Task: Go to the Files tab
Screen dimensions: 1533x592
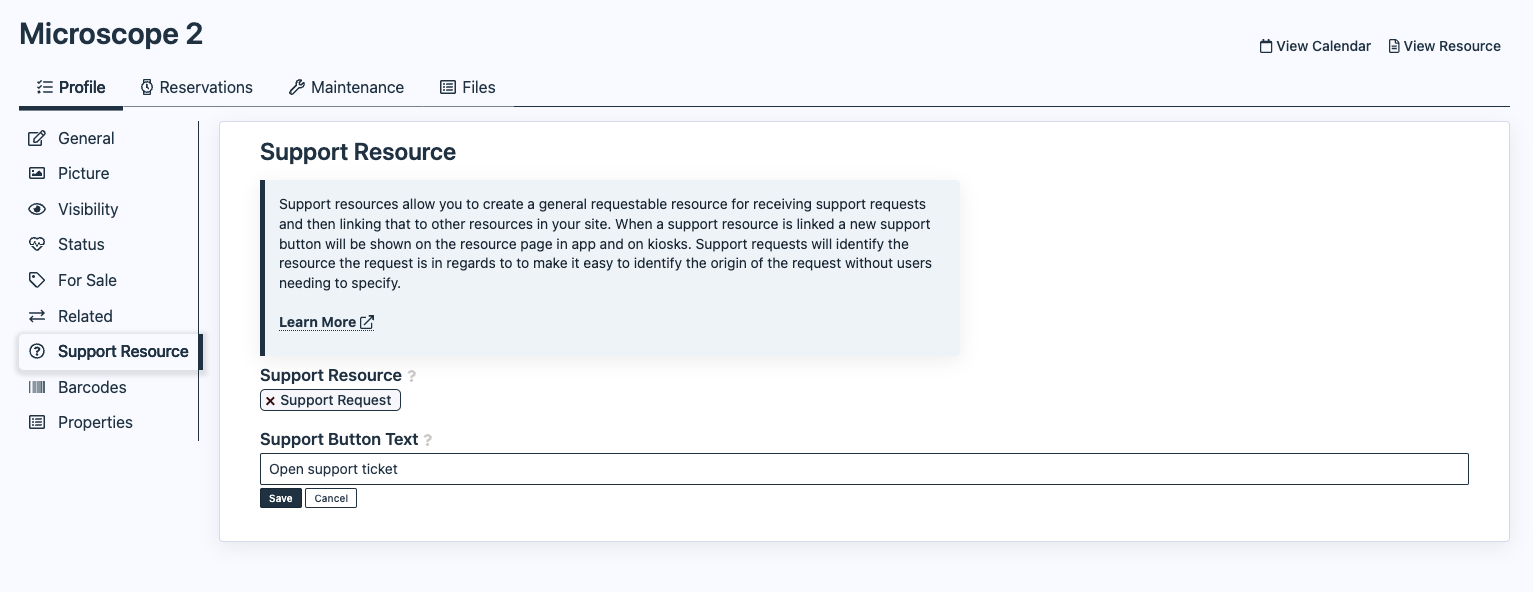Action: (x=468, y=87)
